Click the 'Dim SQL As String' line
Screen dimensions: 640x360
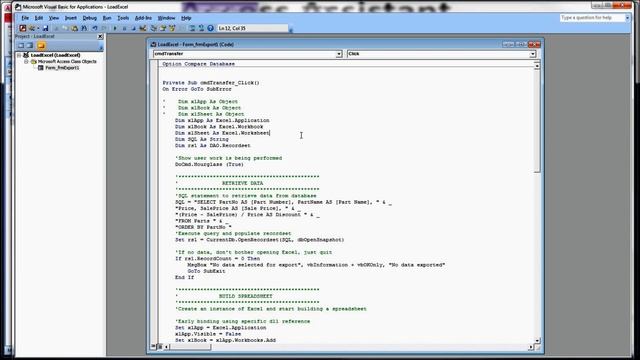(x=202, y=139)
